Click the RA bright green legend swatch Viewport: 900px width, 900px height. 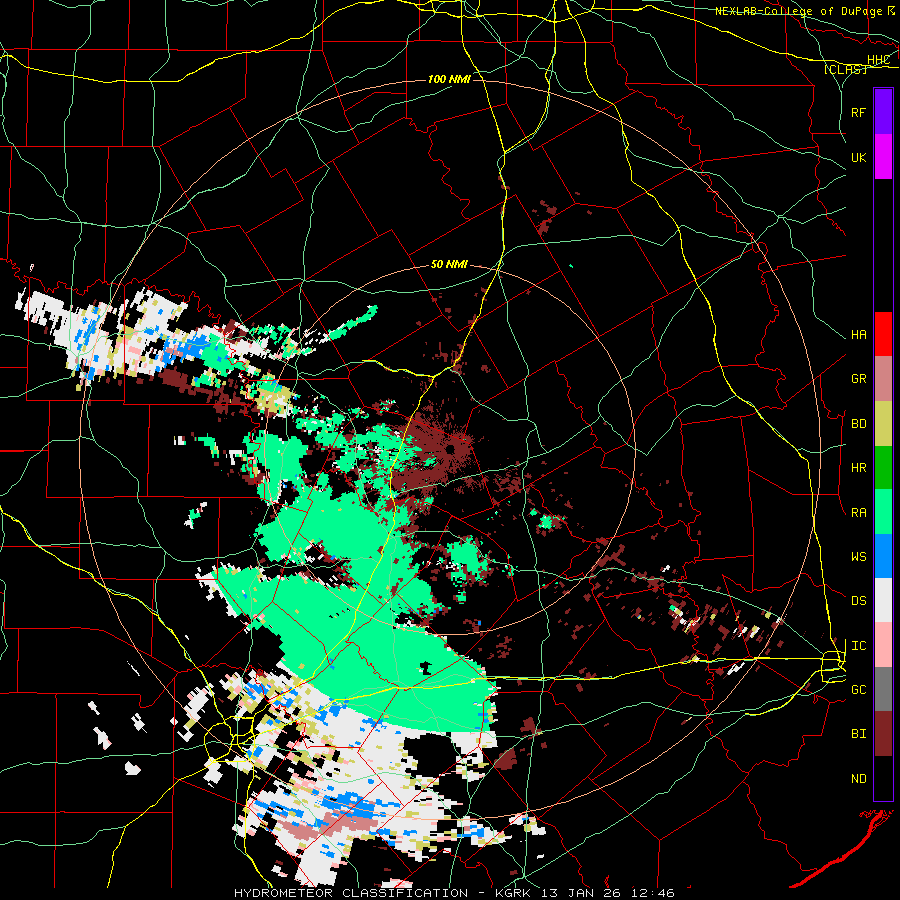pyautogui.click(x=883, y=512)
